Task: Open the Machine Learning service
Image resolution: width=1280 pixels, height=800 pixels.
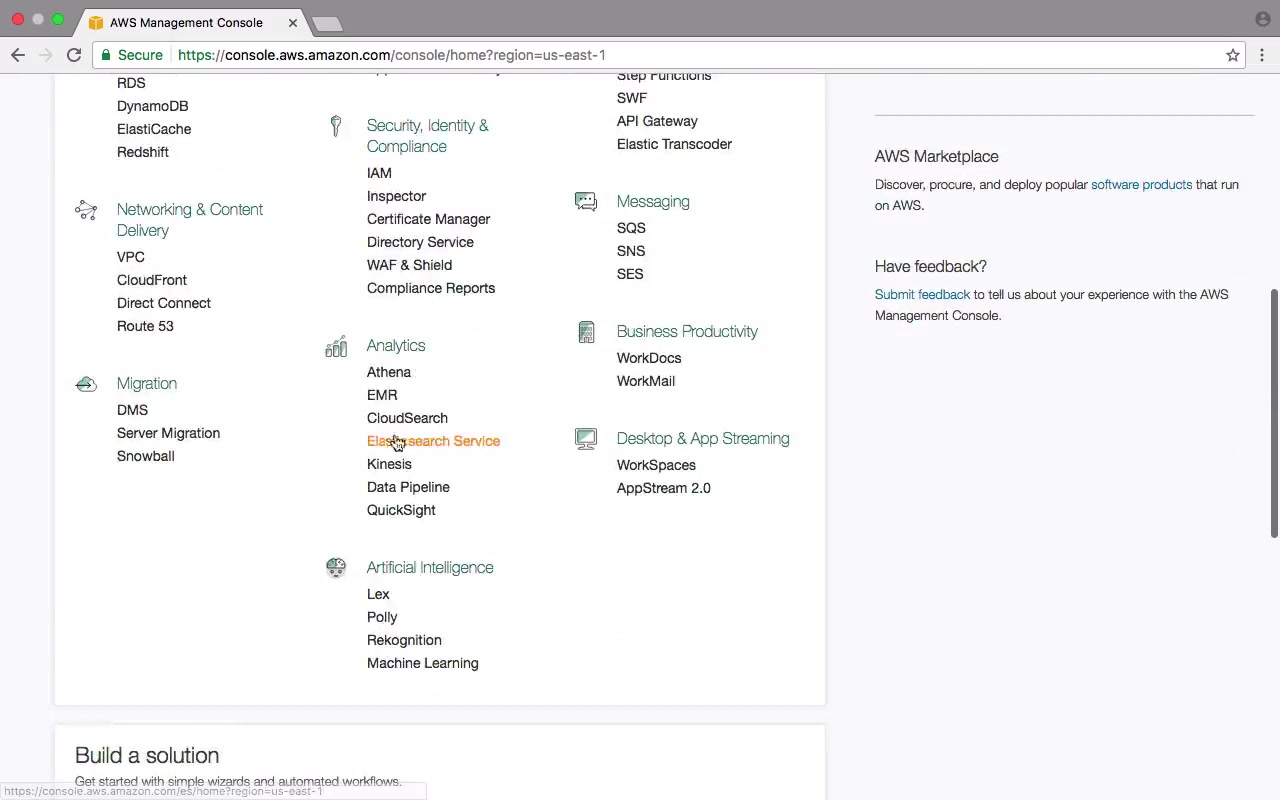Action: click(x=422, y=663)
